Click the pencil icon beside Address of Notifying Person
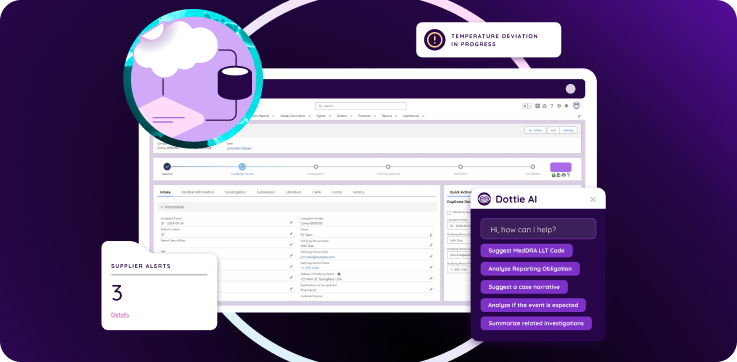Image resolution: width=737 pixels, height=362 pixels. pyautogui.click(x=431, y=278)
